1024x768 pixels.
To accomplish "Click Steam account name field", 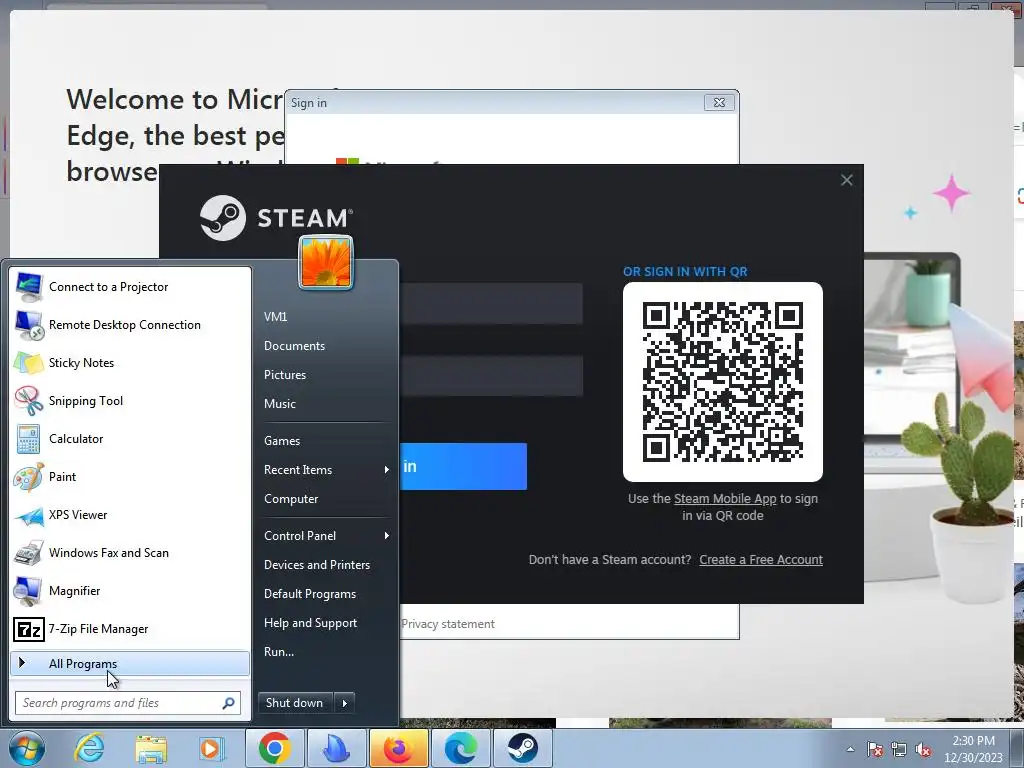I will pyautogui.click(x=490, y=304).
